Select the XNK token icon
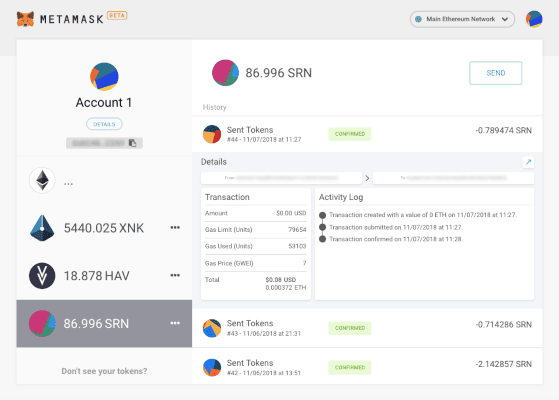Image resolution: width=559 pixels, height=400 pixels. 42,228
